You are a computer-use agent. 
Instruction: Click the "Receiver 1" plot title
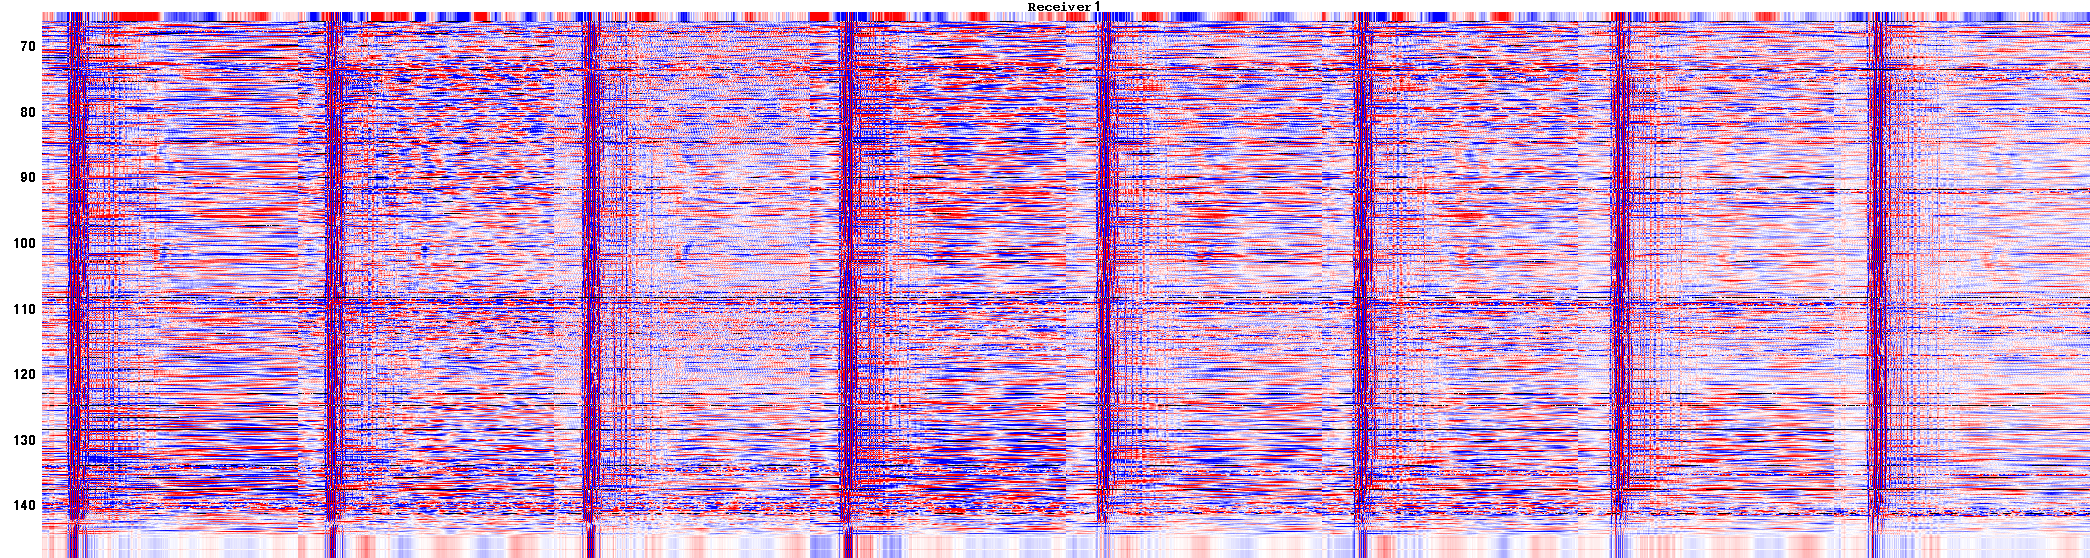[1064, 7]
